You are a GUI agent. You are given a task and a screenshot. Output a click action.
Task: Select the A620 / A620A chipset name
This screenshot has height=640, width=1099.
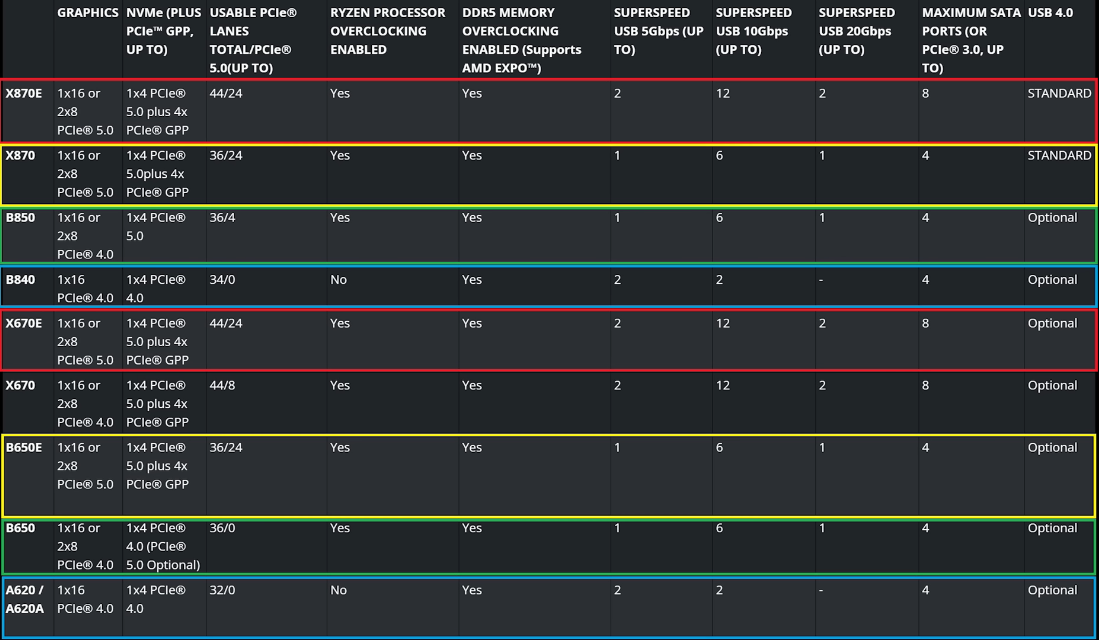pyautogui.click(x=25, y=599)
